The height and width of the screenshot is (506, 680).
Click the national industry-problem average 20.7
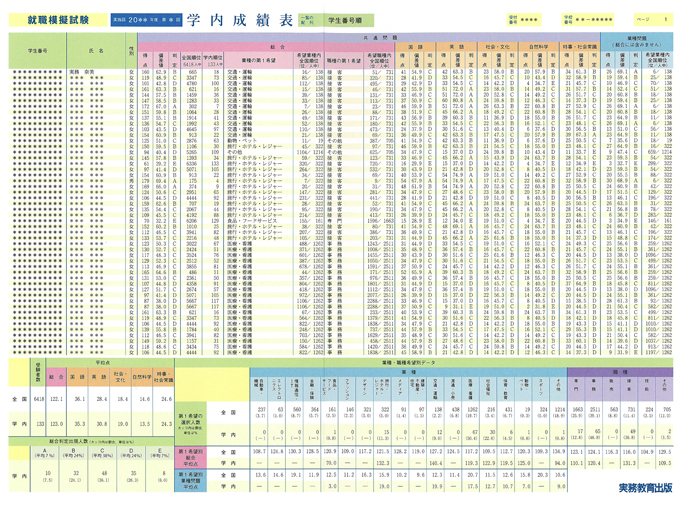[x=472, y=475]
